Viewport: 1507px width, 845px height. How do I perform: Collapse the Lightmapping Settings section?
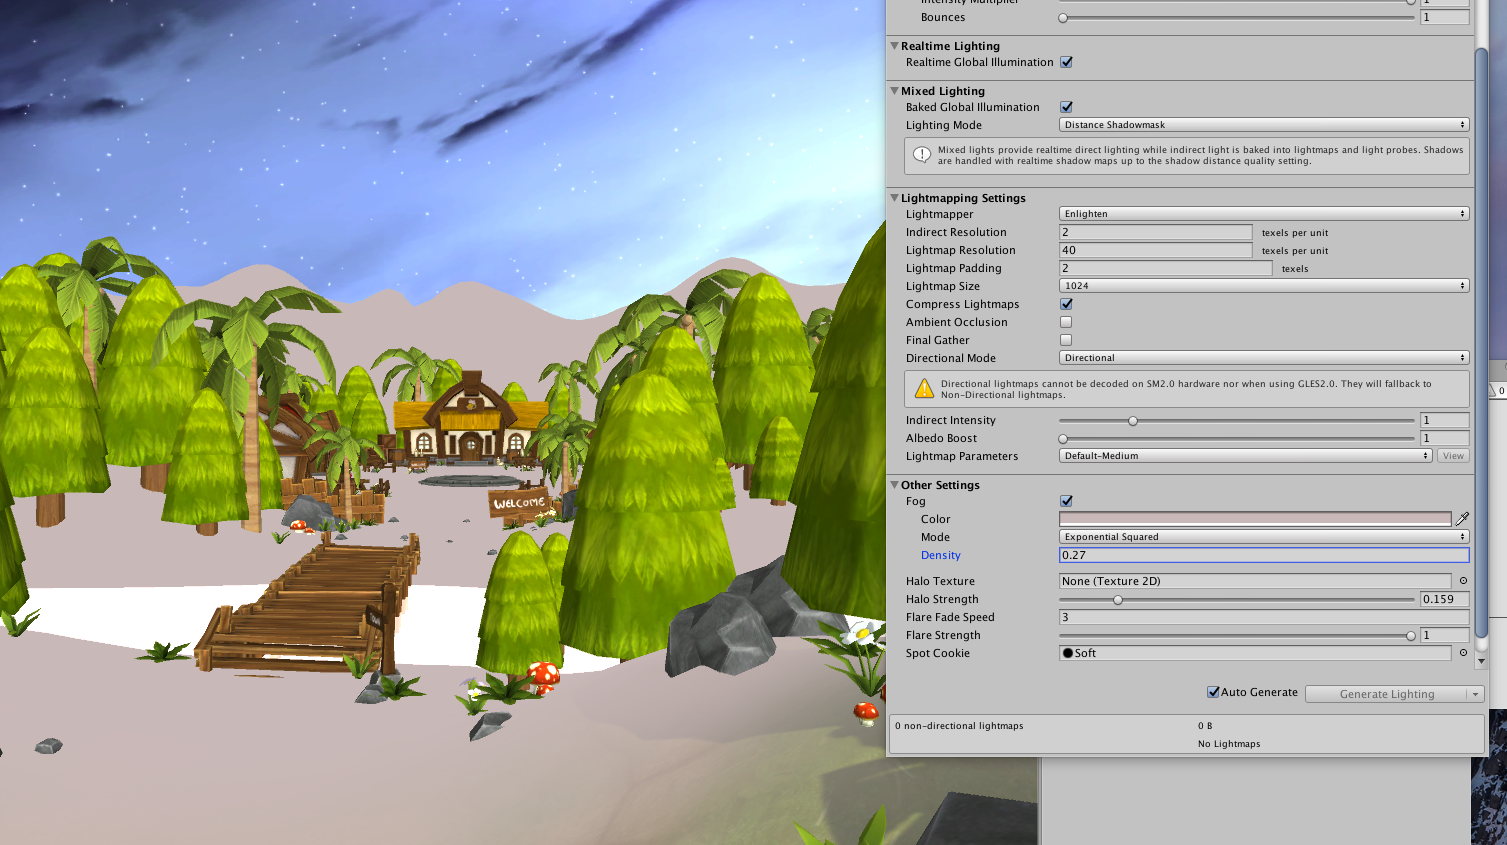tap(895, 198)
